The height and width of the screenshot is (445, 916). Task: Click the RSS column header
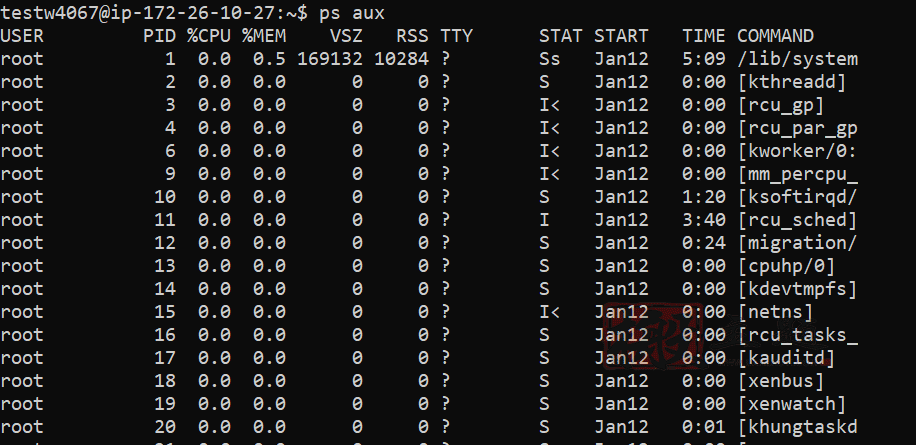coord(412,36)
